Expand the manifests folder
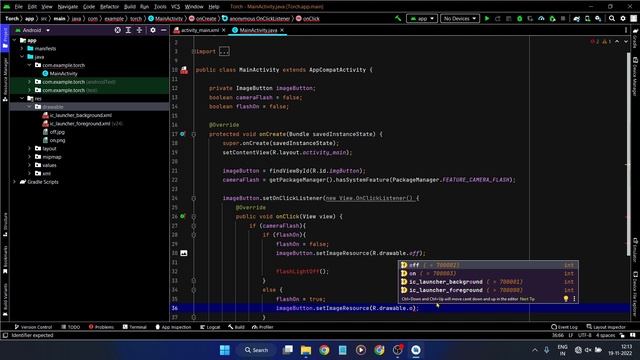640x360 pixels. click(x=22, y=49)
